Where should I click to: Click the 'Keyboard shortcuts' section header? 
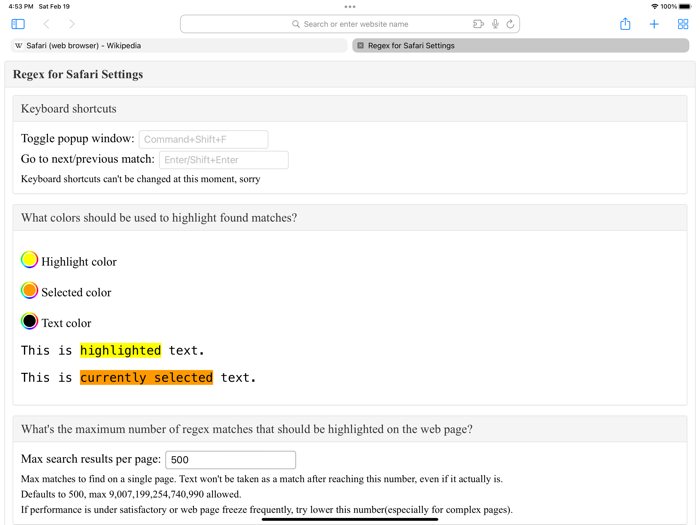pyautogui.click(x=350, y=108)
